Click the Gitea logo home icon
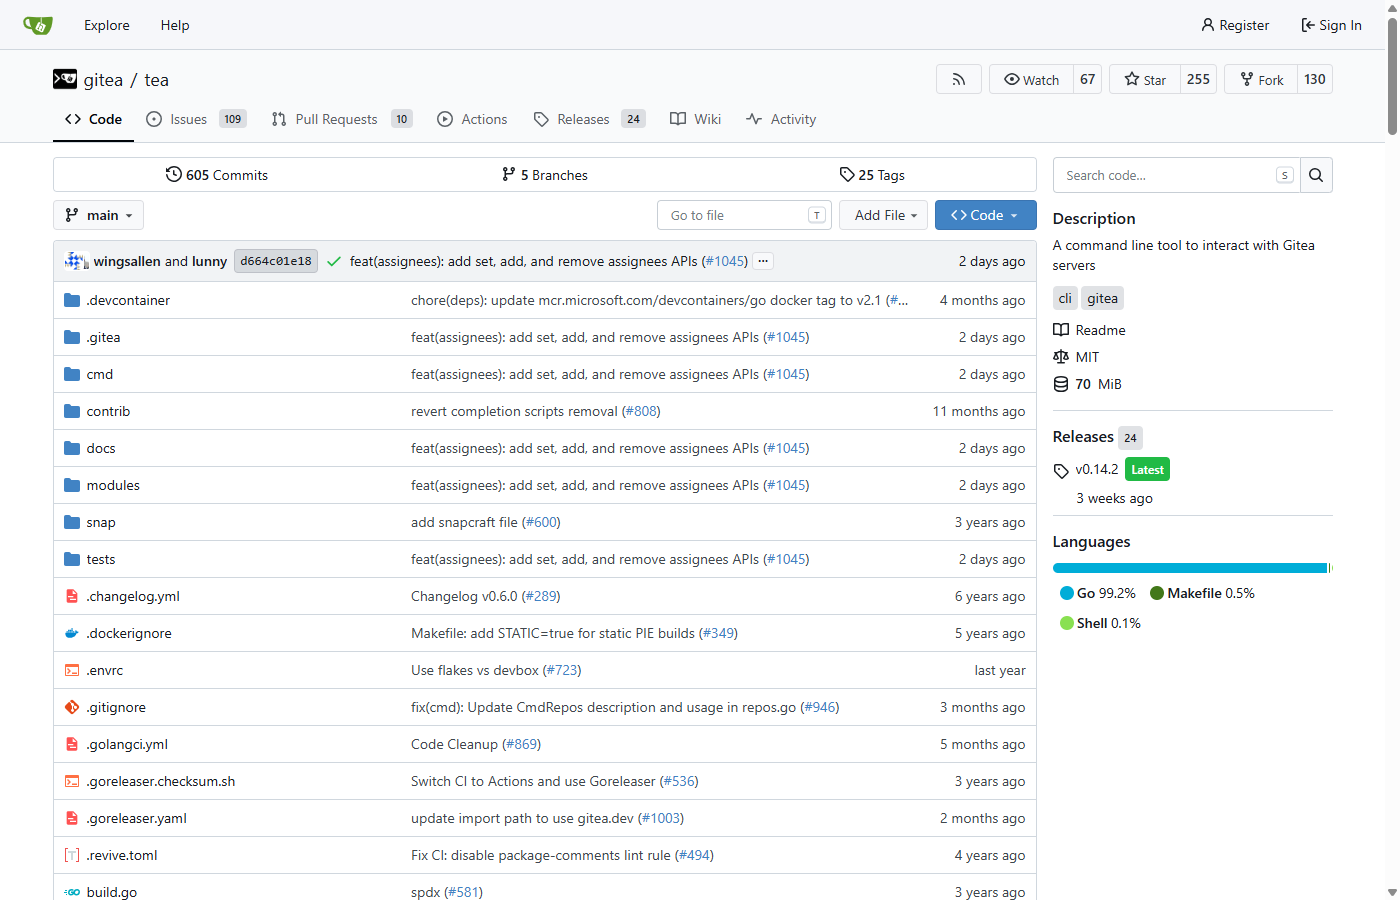 click(38, 25)
